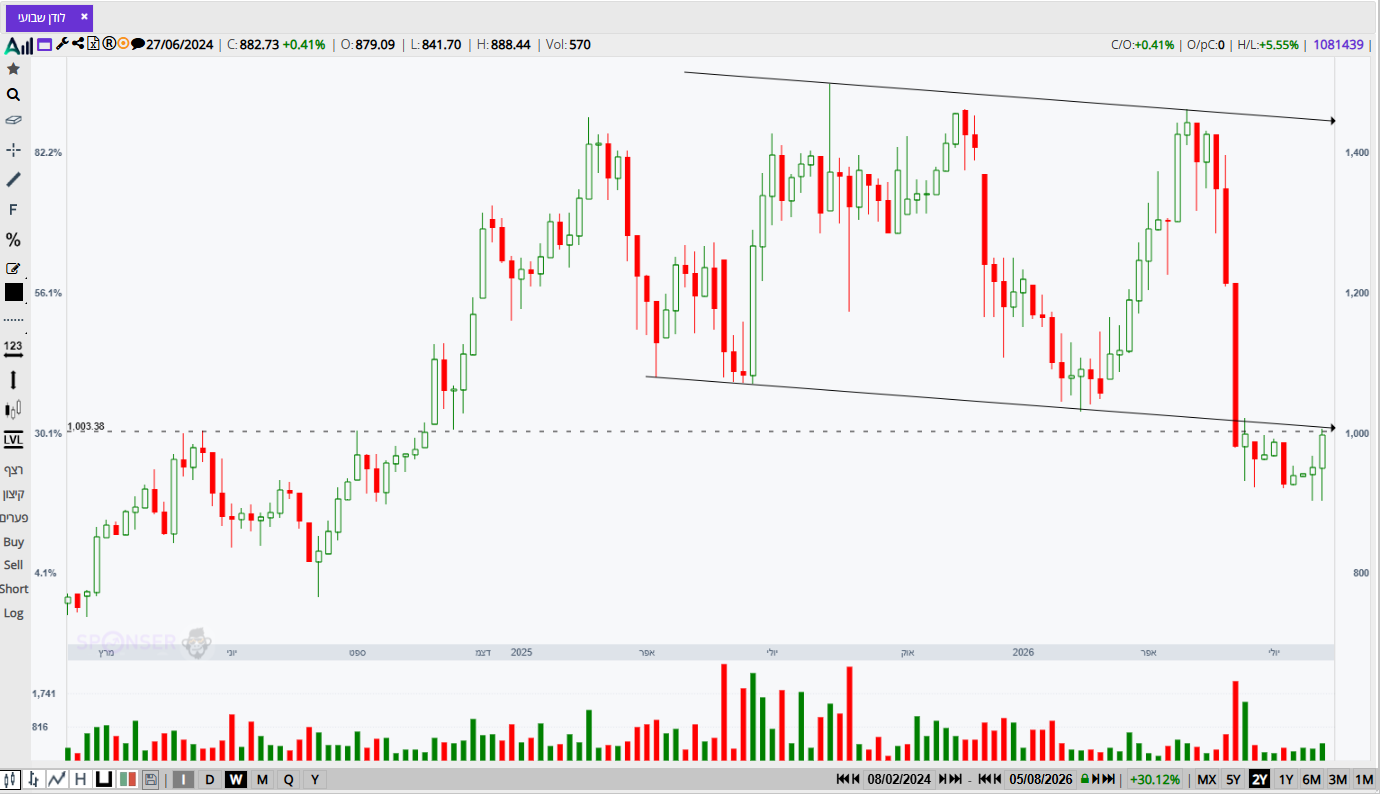
Task: Click the registered R symbol icon
Action: (x=109, y=44)
